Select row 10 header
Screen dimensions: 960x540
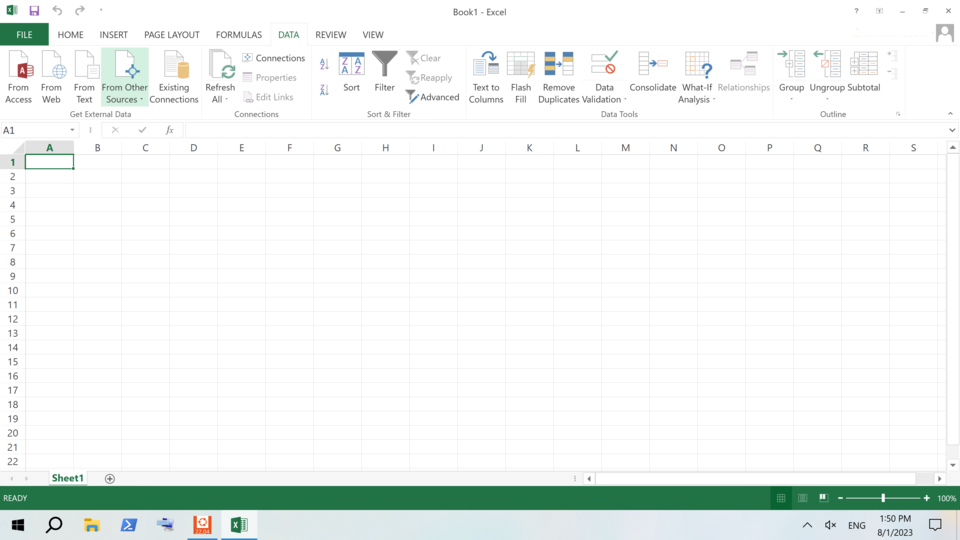coord(12,290)
